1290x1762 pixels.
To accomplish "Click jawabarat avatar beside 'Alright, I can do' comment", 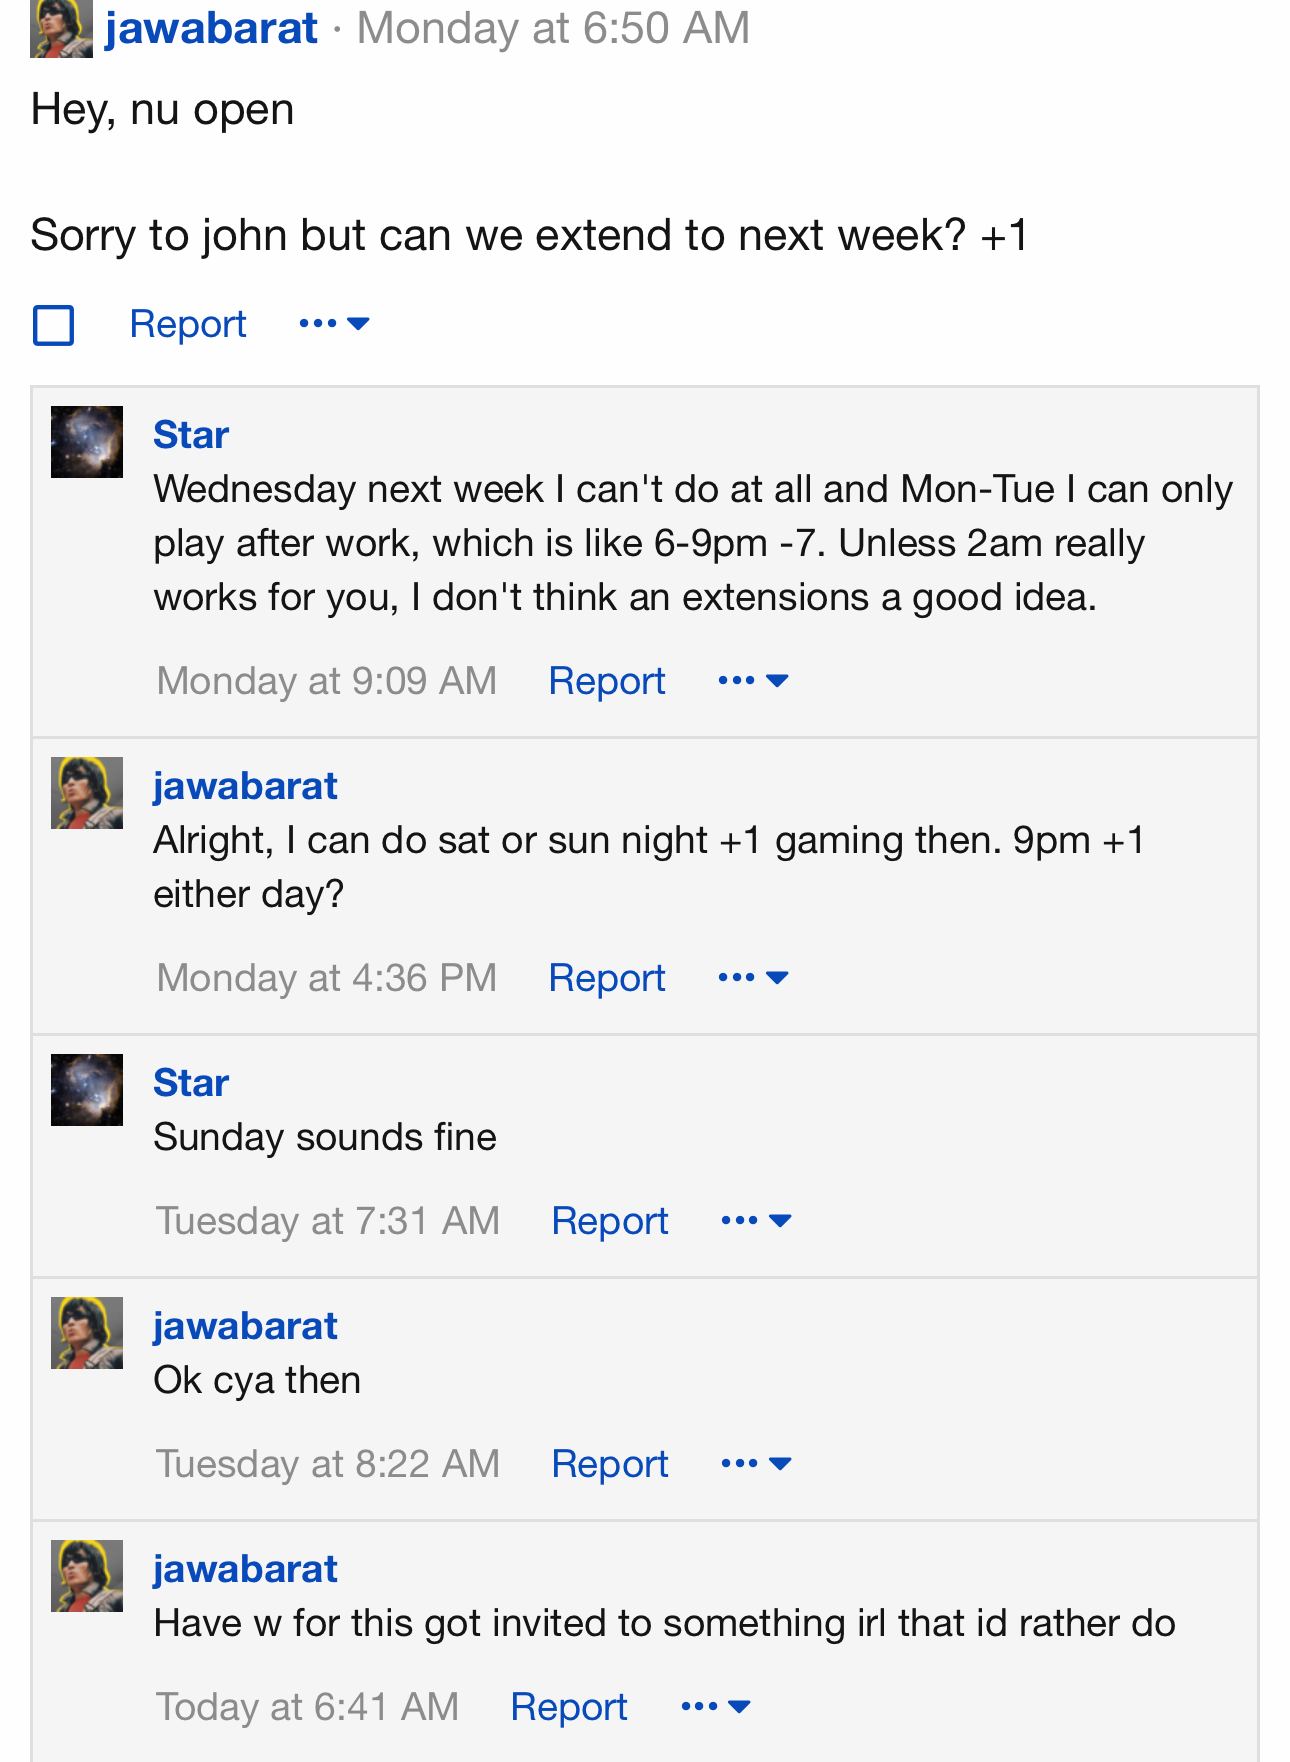I will 87,793.
